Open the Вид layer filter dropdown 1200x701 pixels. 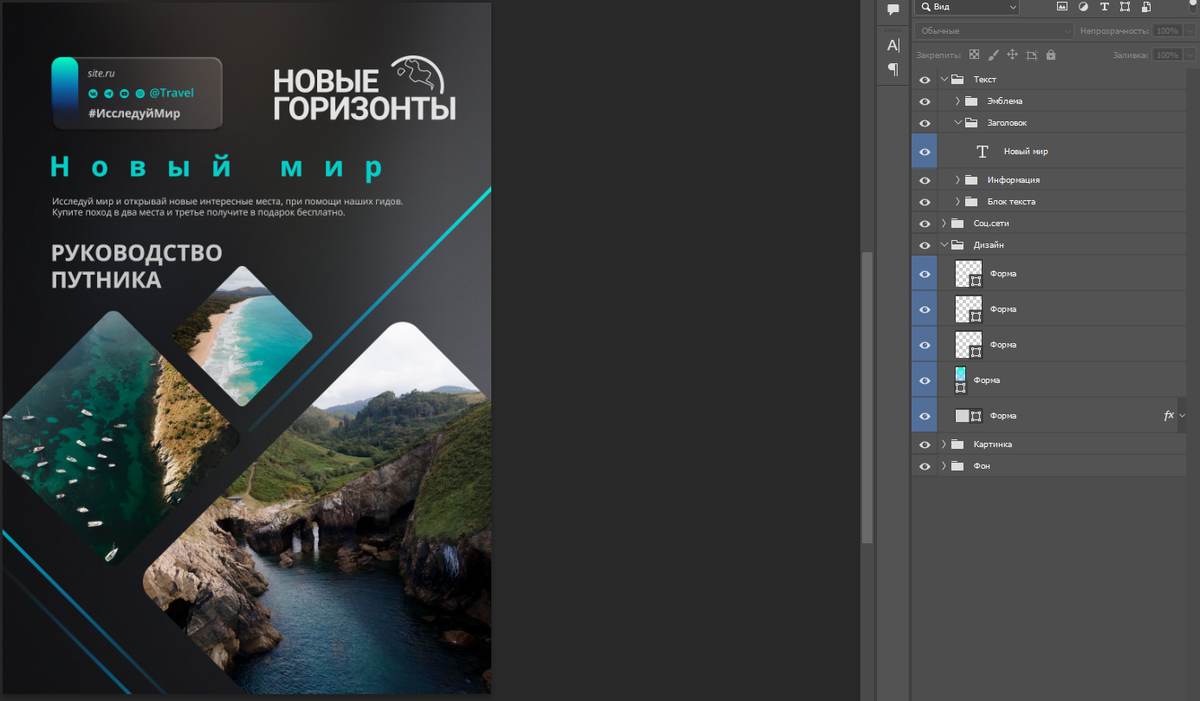point(967,7)
